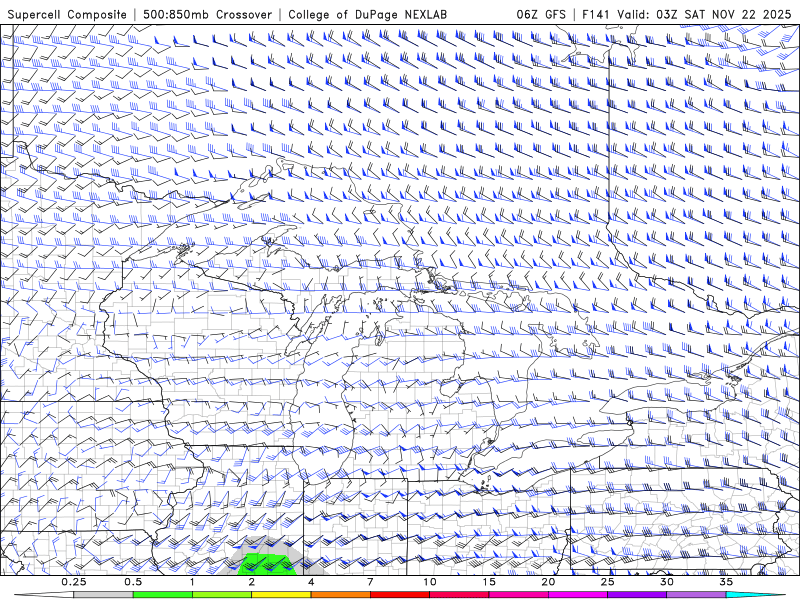Click the legend value 7
This screenshot has height=600, width=800.
(x=370, y=582)
